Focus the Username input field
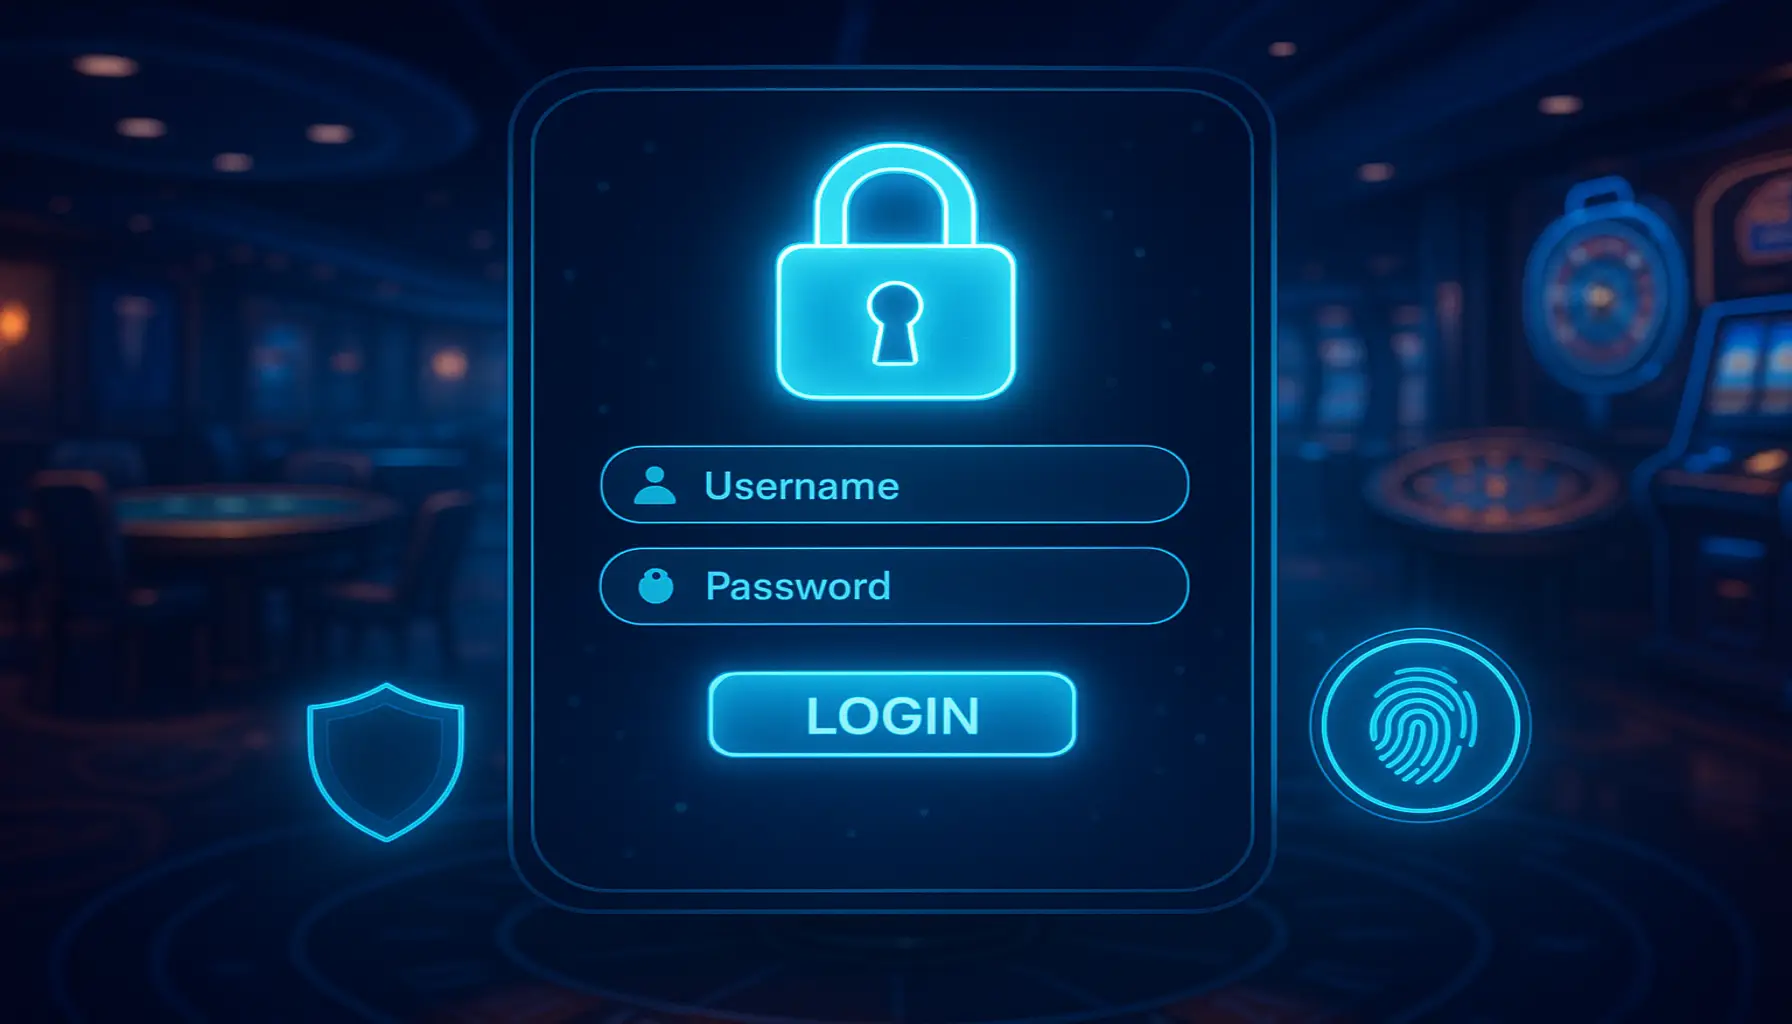 tap(894, 485)
